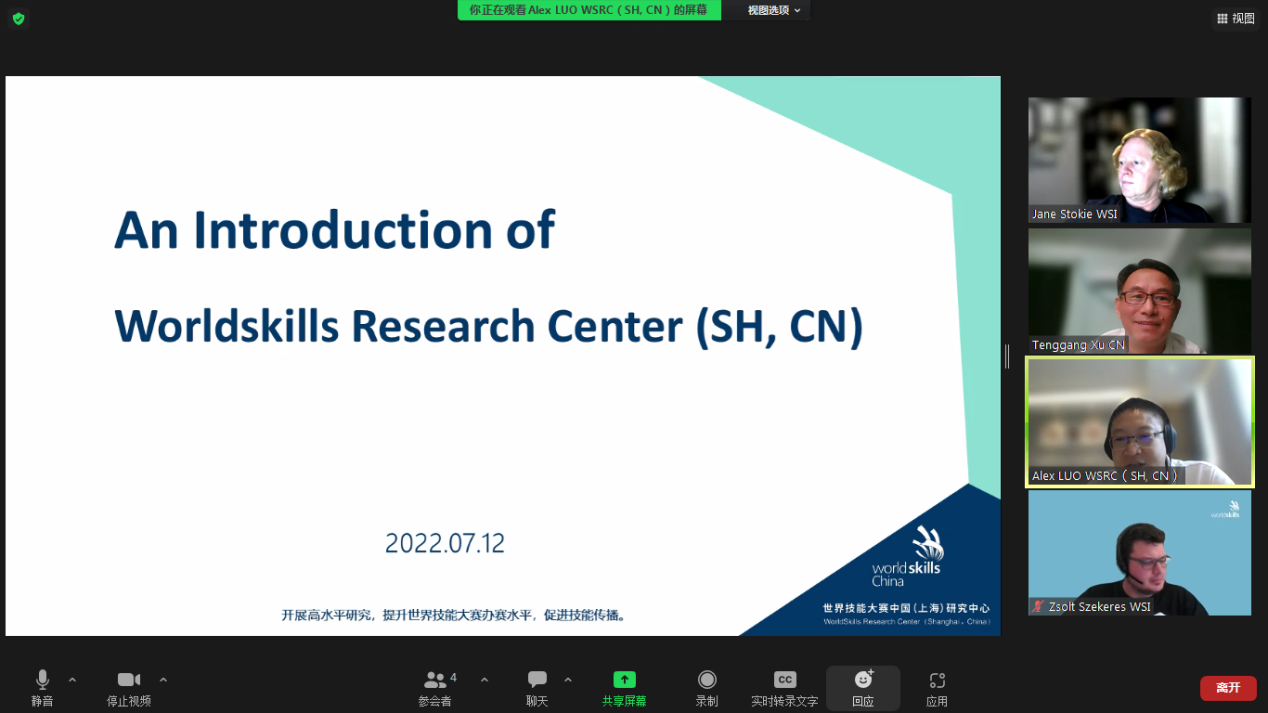Enable live transcript CC button
This screenshot has width=1268, height=713.
coord(785,687)
